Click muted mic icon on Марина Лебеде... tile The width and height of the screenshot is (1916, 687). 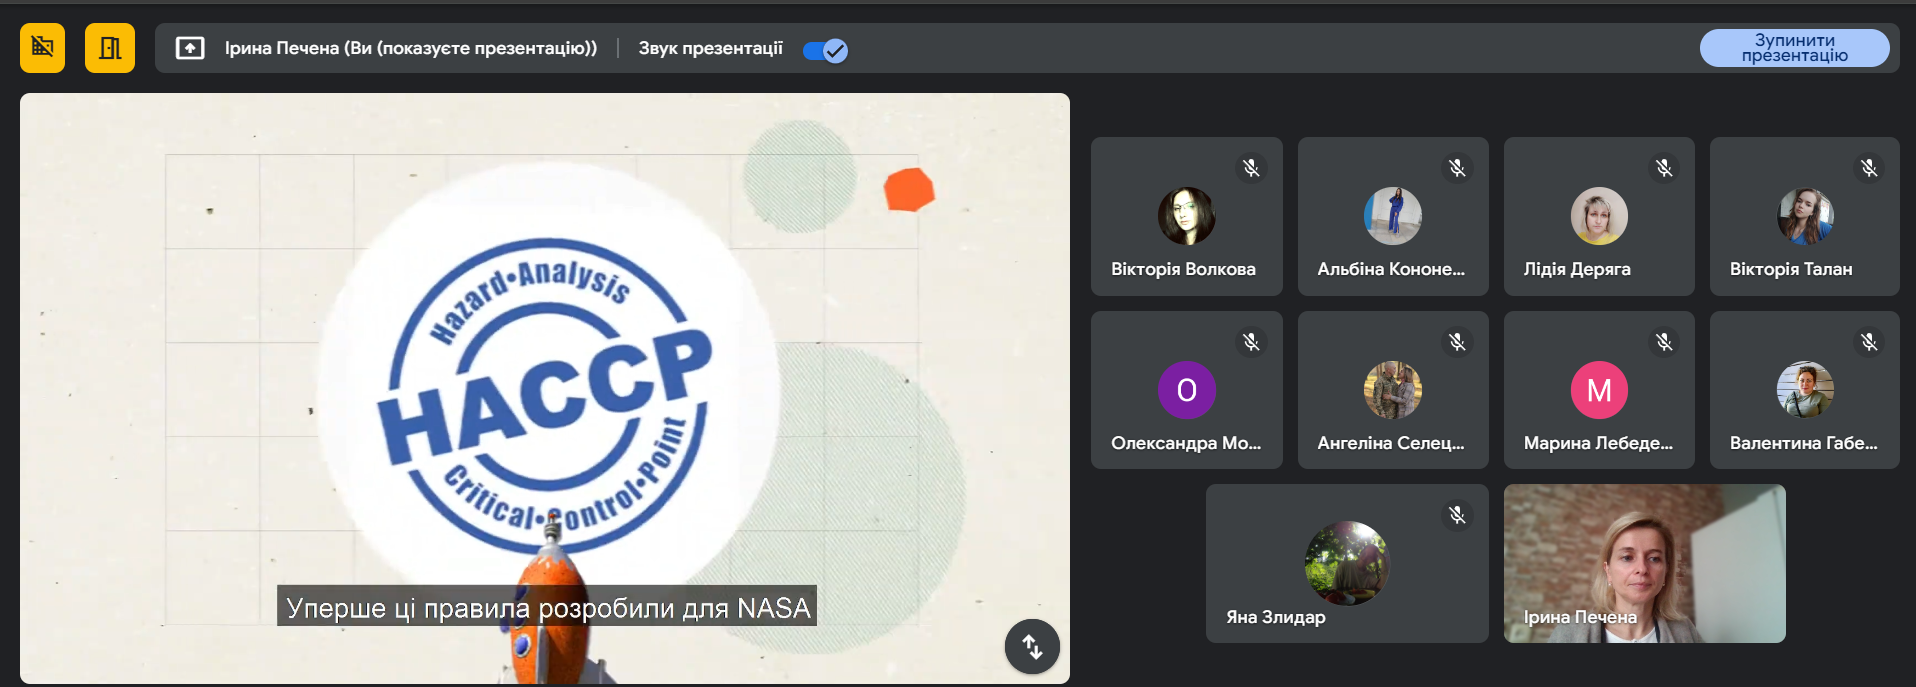coord(1664,342)
